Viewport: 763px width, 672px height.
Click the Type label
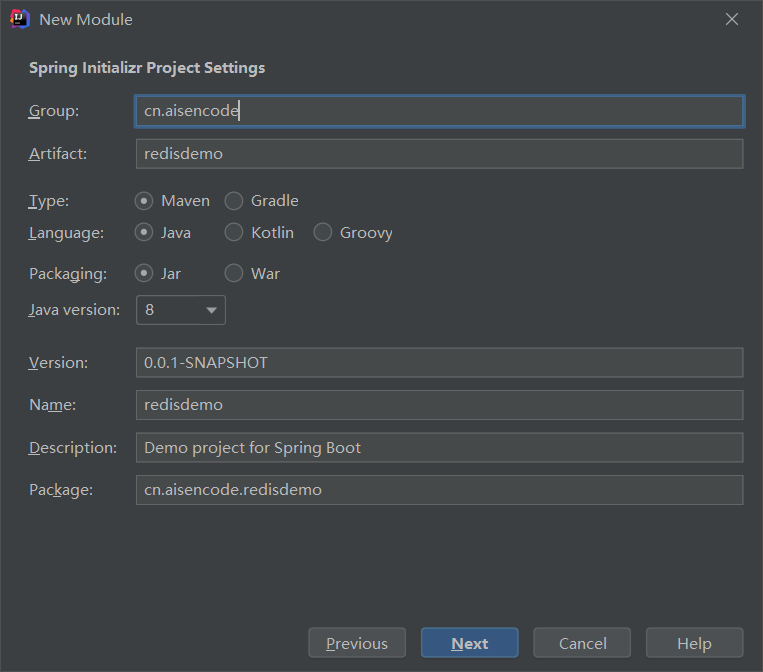[49, 201]
